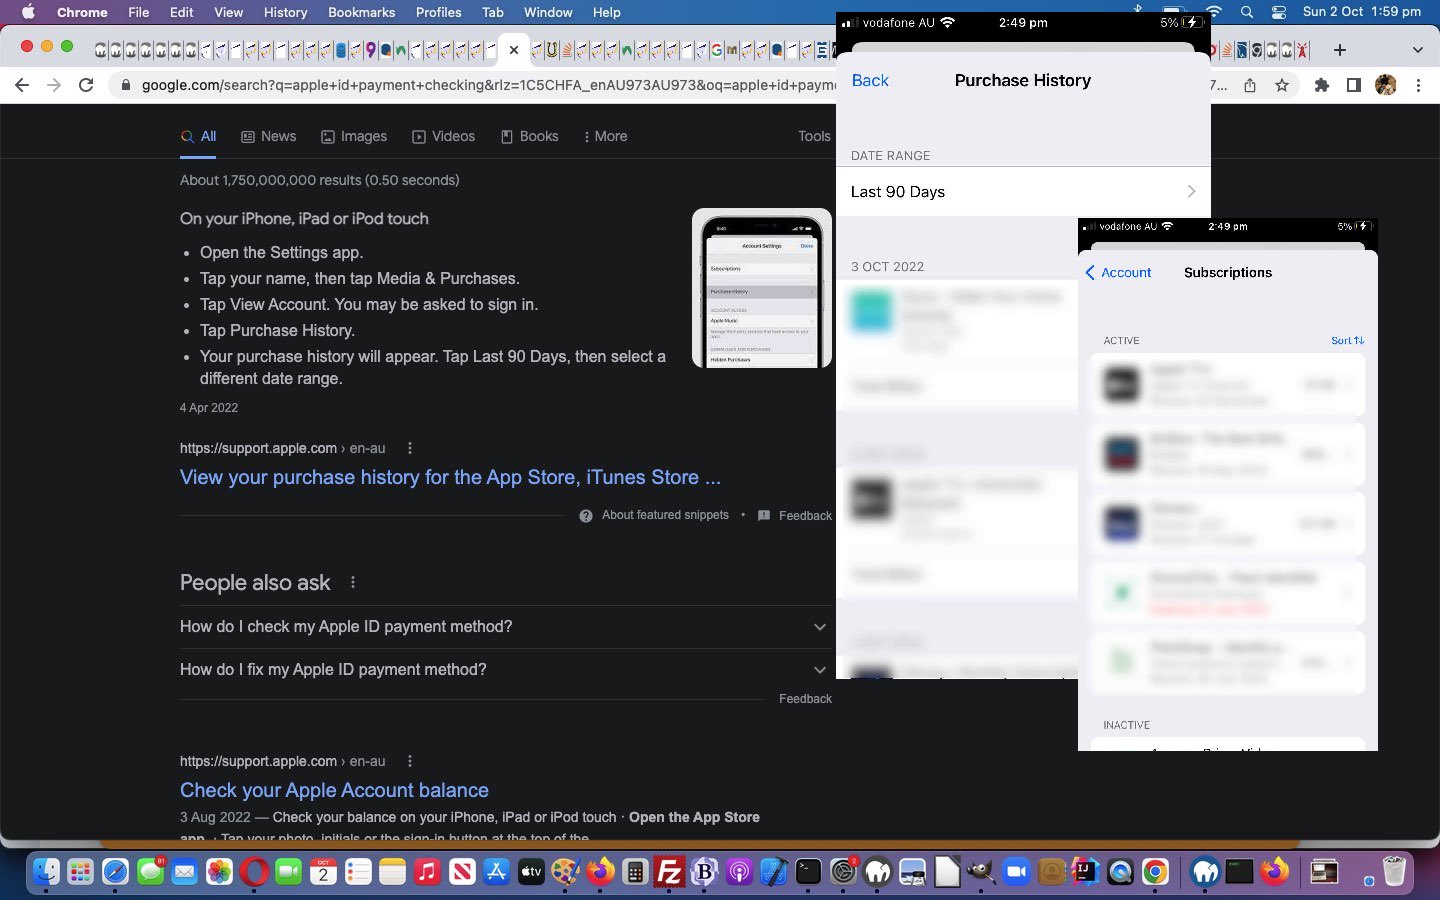This screenshot has width=1440, height=900.
Task: Click the Feedback link under People also ask
Action: click(805, 699)
